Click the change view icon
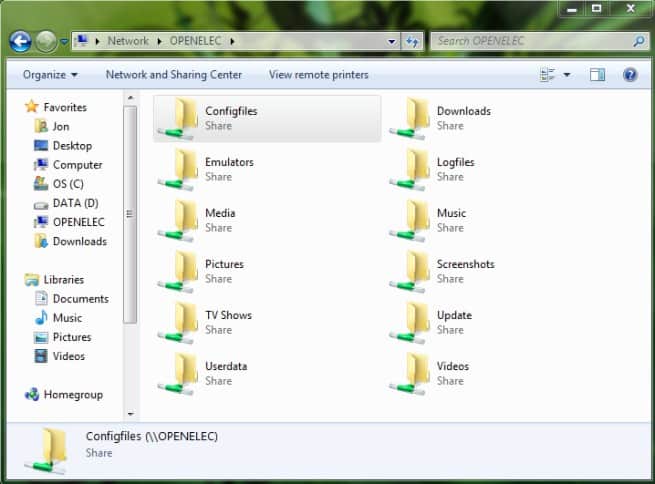Screen dimensions: 655x484 point(547,75)
